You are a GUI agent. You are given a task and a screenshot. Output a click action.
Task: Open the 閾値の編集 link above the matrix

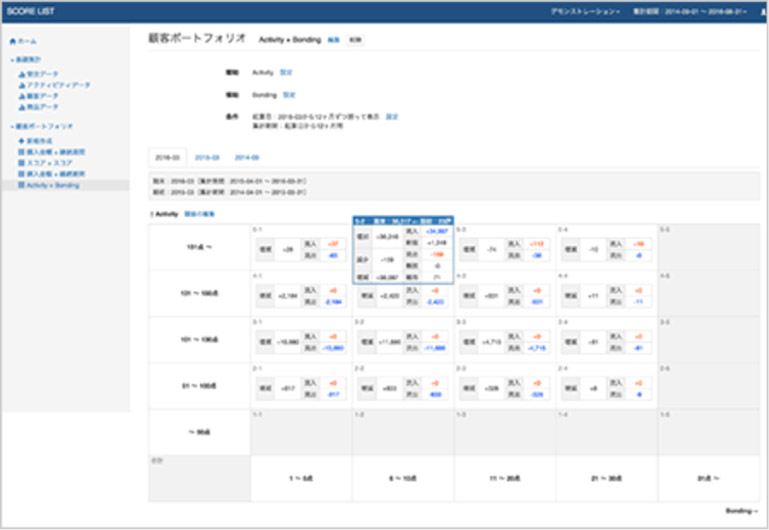(x=203, y=214)
